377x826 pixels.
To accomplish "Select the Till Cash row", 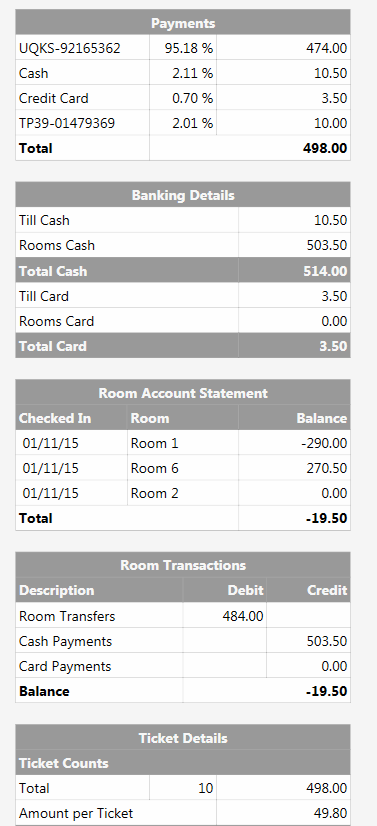I will [x=183, y=220].
